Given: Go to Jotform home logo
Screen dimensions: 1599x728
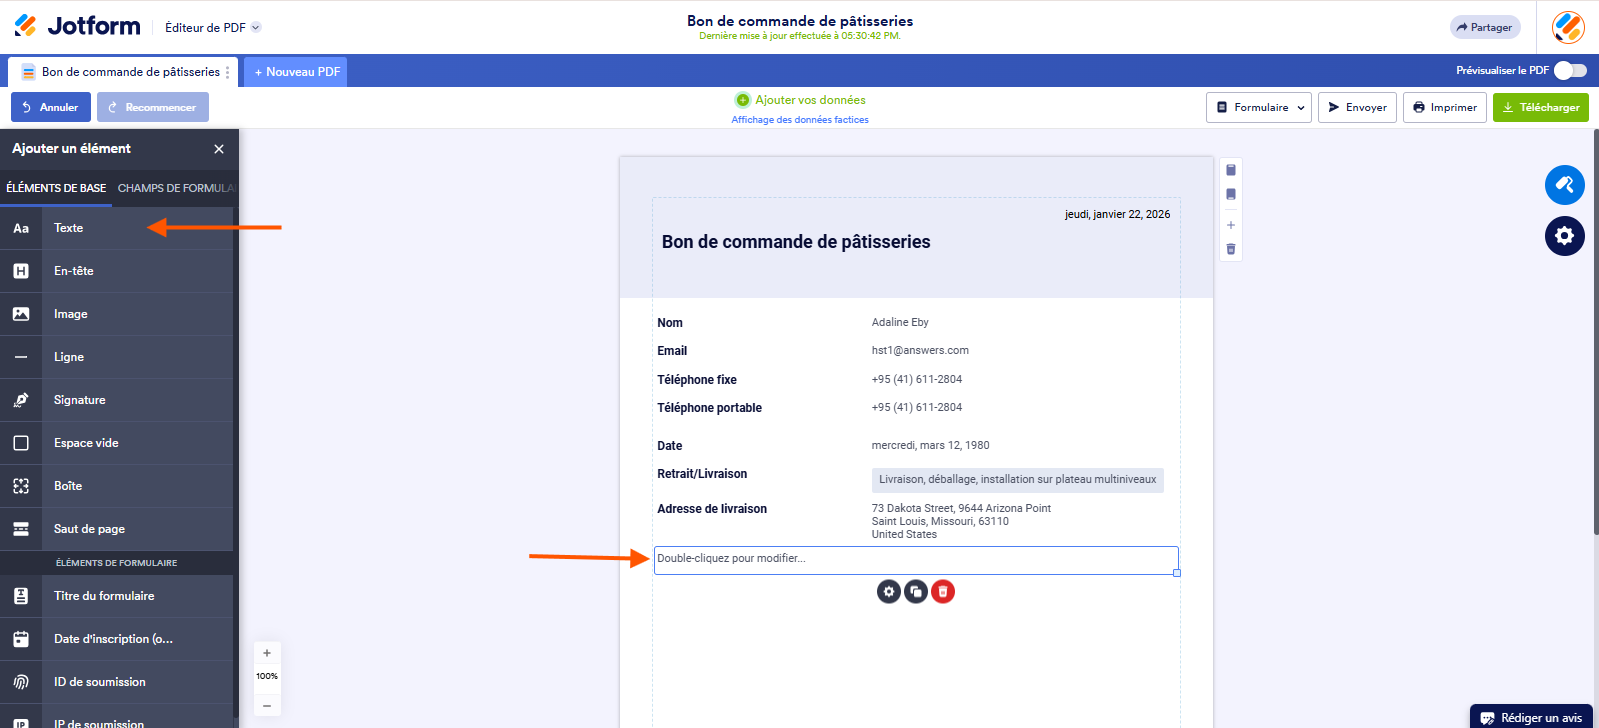Looking at the screenshot, I should [x=78, y=26].
